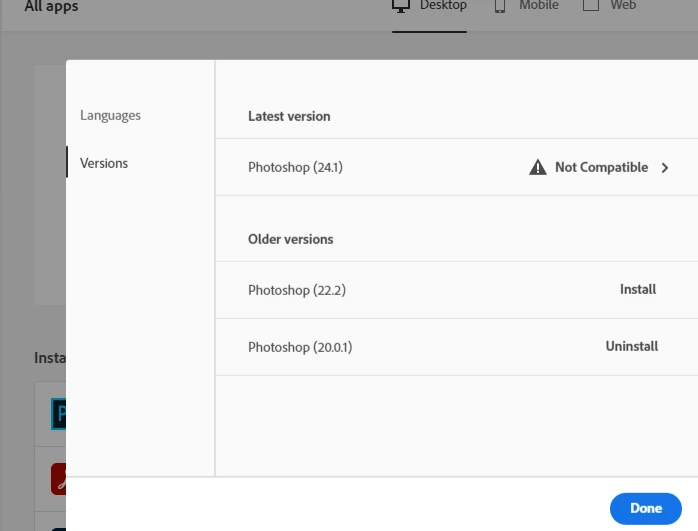Screen dimensions: 698x531
Task: Select the Photoshop (24.1) row text
Action: 295,167
